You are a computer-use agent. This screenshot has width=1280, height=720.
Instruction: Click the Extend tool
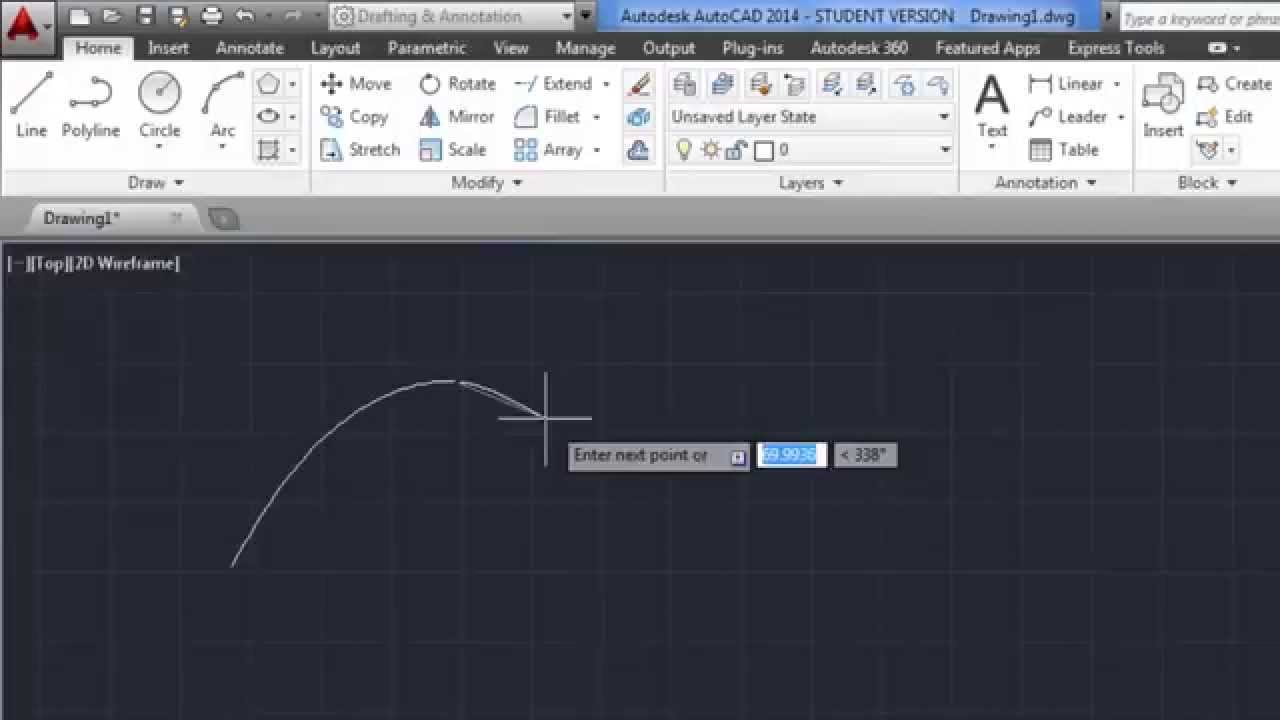point(553,84)
